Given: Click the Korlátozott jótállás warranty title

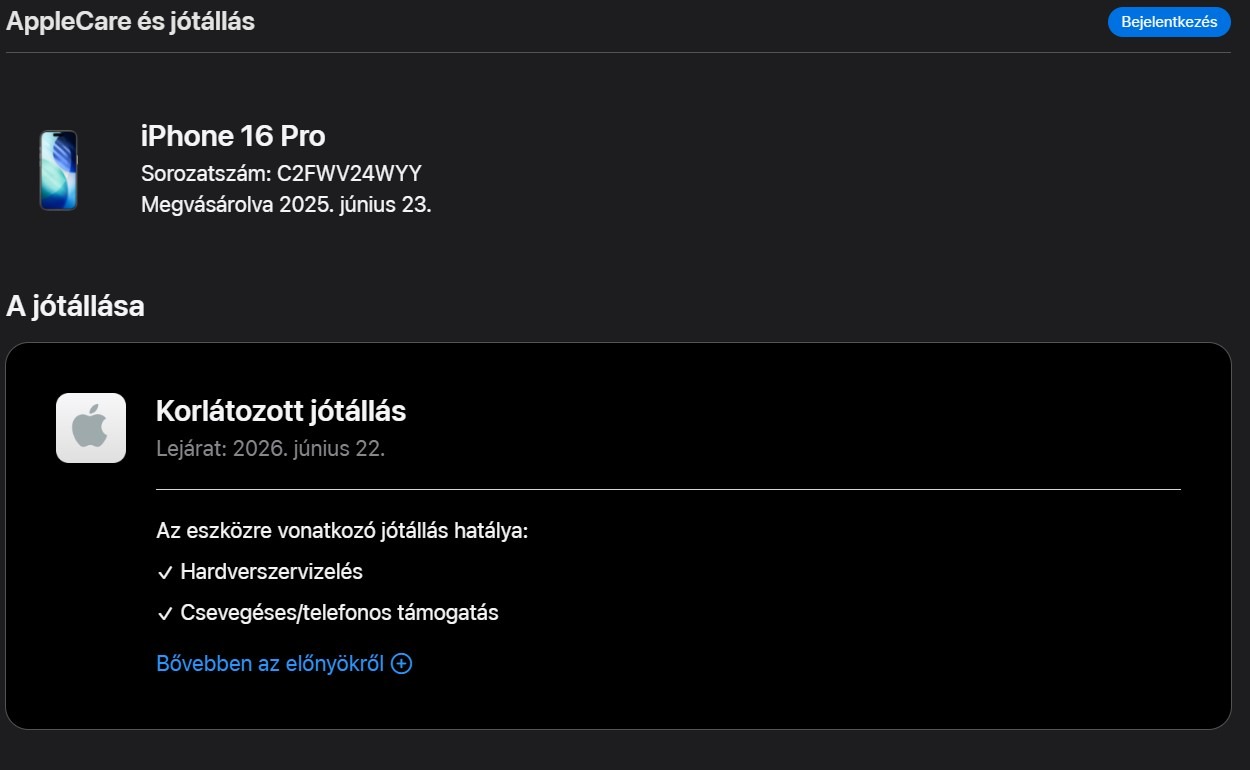Looking at the screenshot, I should 281,411.
